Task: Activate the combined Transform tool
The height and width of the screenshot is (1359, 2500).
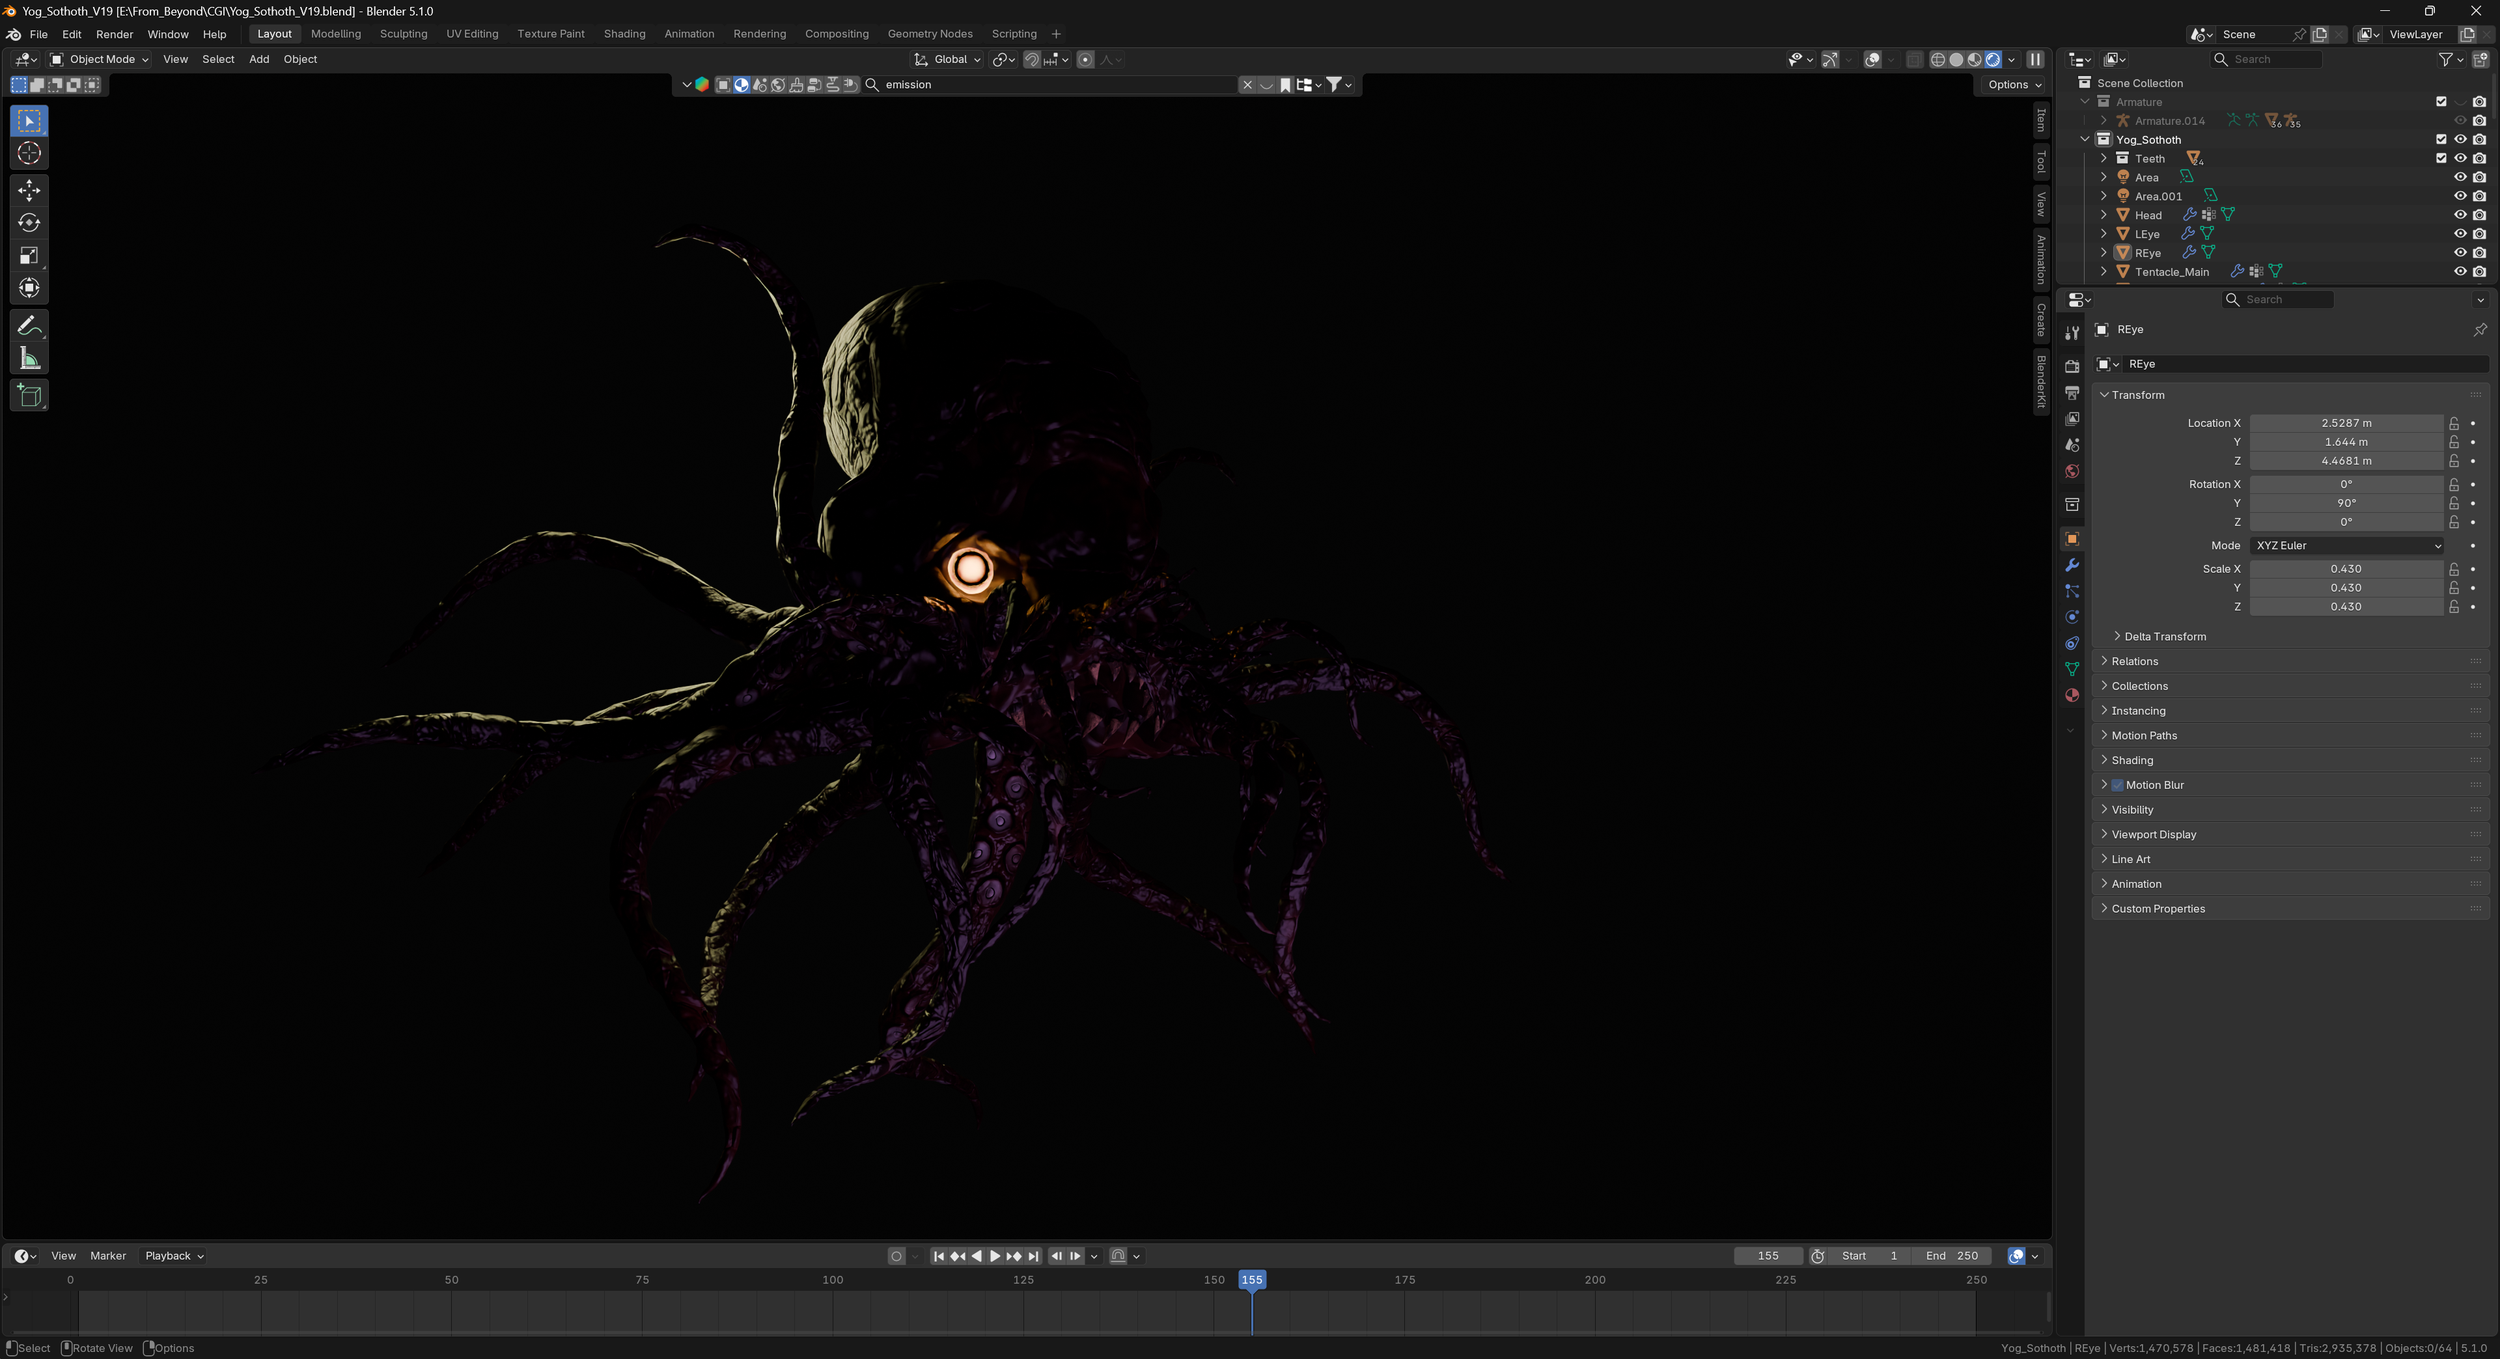Action: click(x=29, y=288)
